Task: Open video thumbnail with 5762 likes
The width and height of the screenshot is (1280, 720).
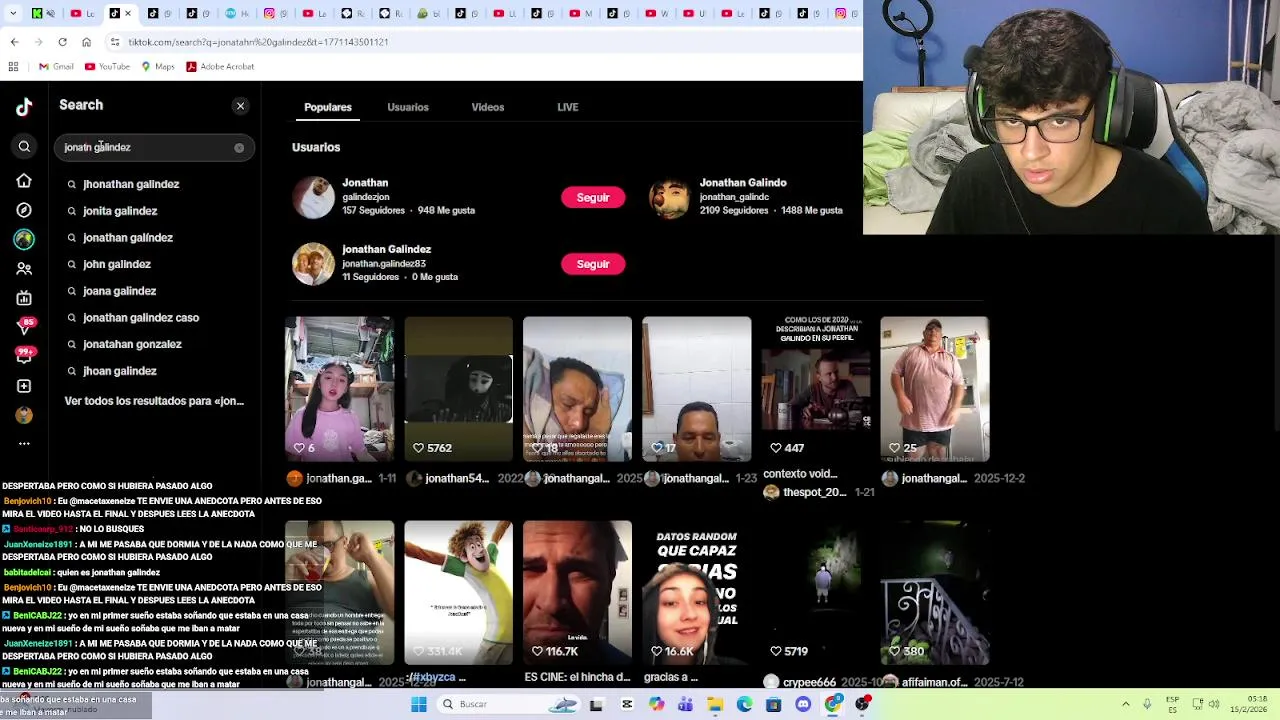Action: click(458, 389)
